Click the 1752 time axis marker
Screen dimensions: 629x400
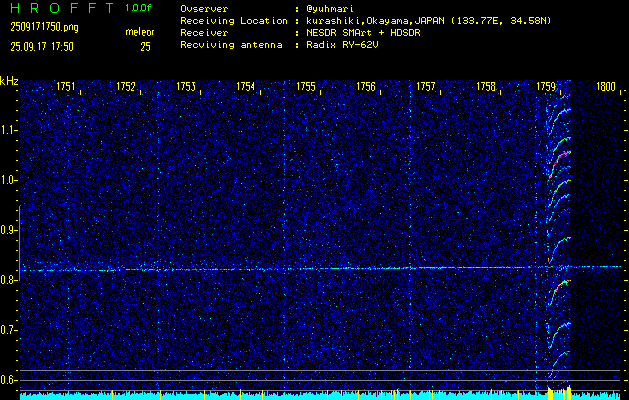pos(126,86)
